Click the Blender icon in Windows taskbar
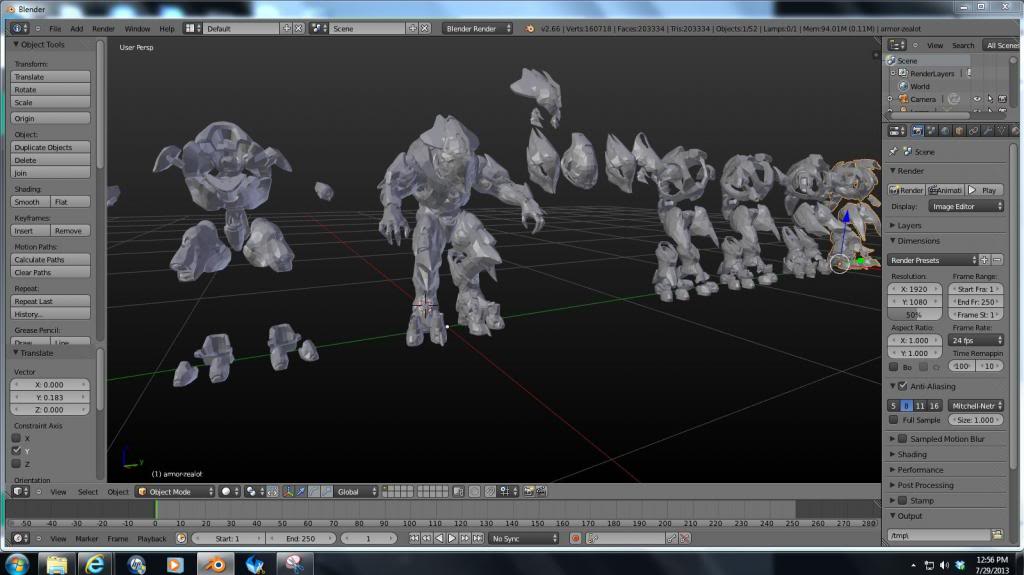Image resolution: width=1024 pixels, height=575 pixels. coord(215,564)
